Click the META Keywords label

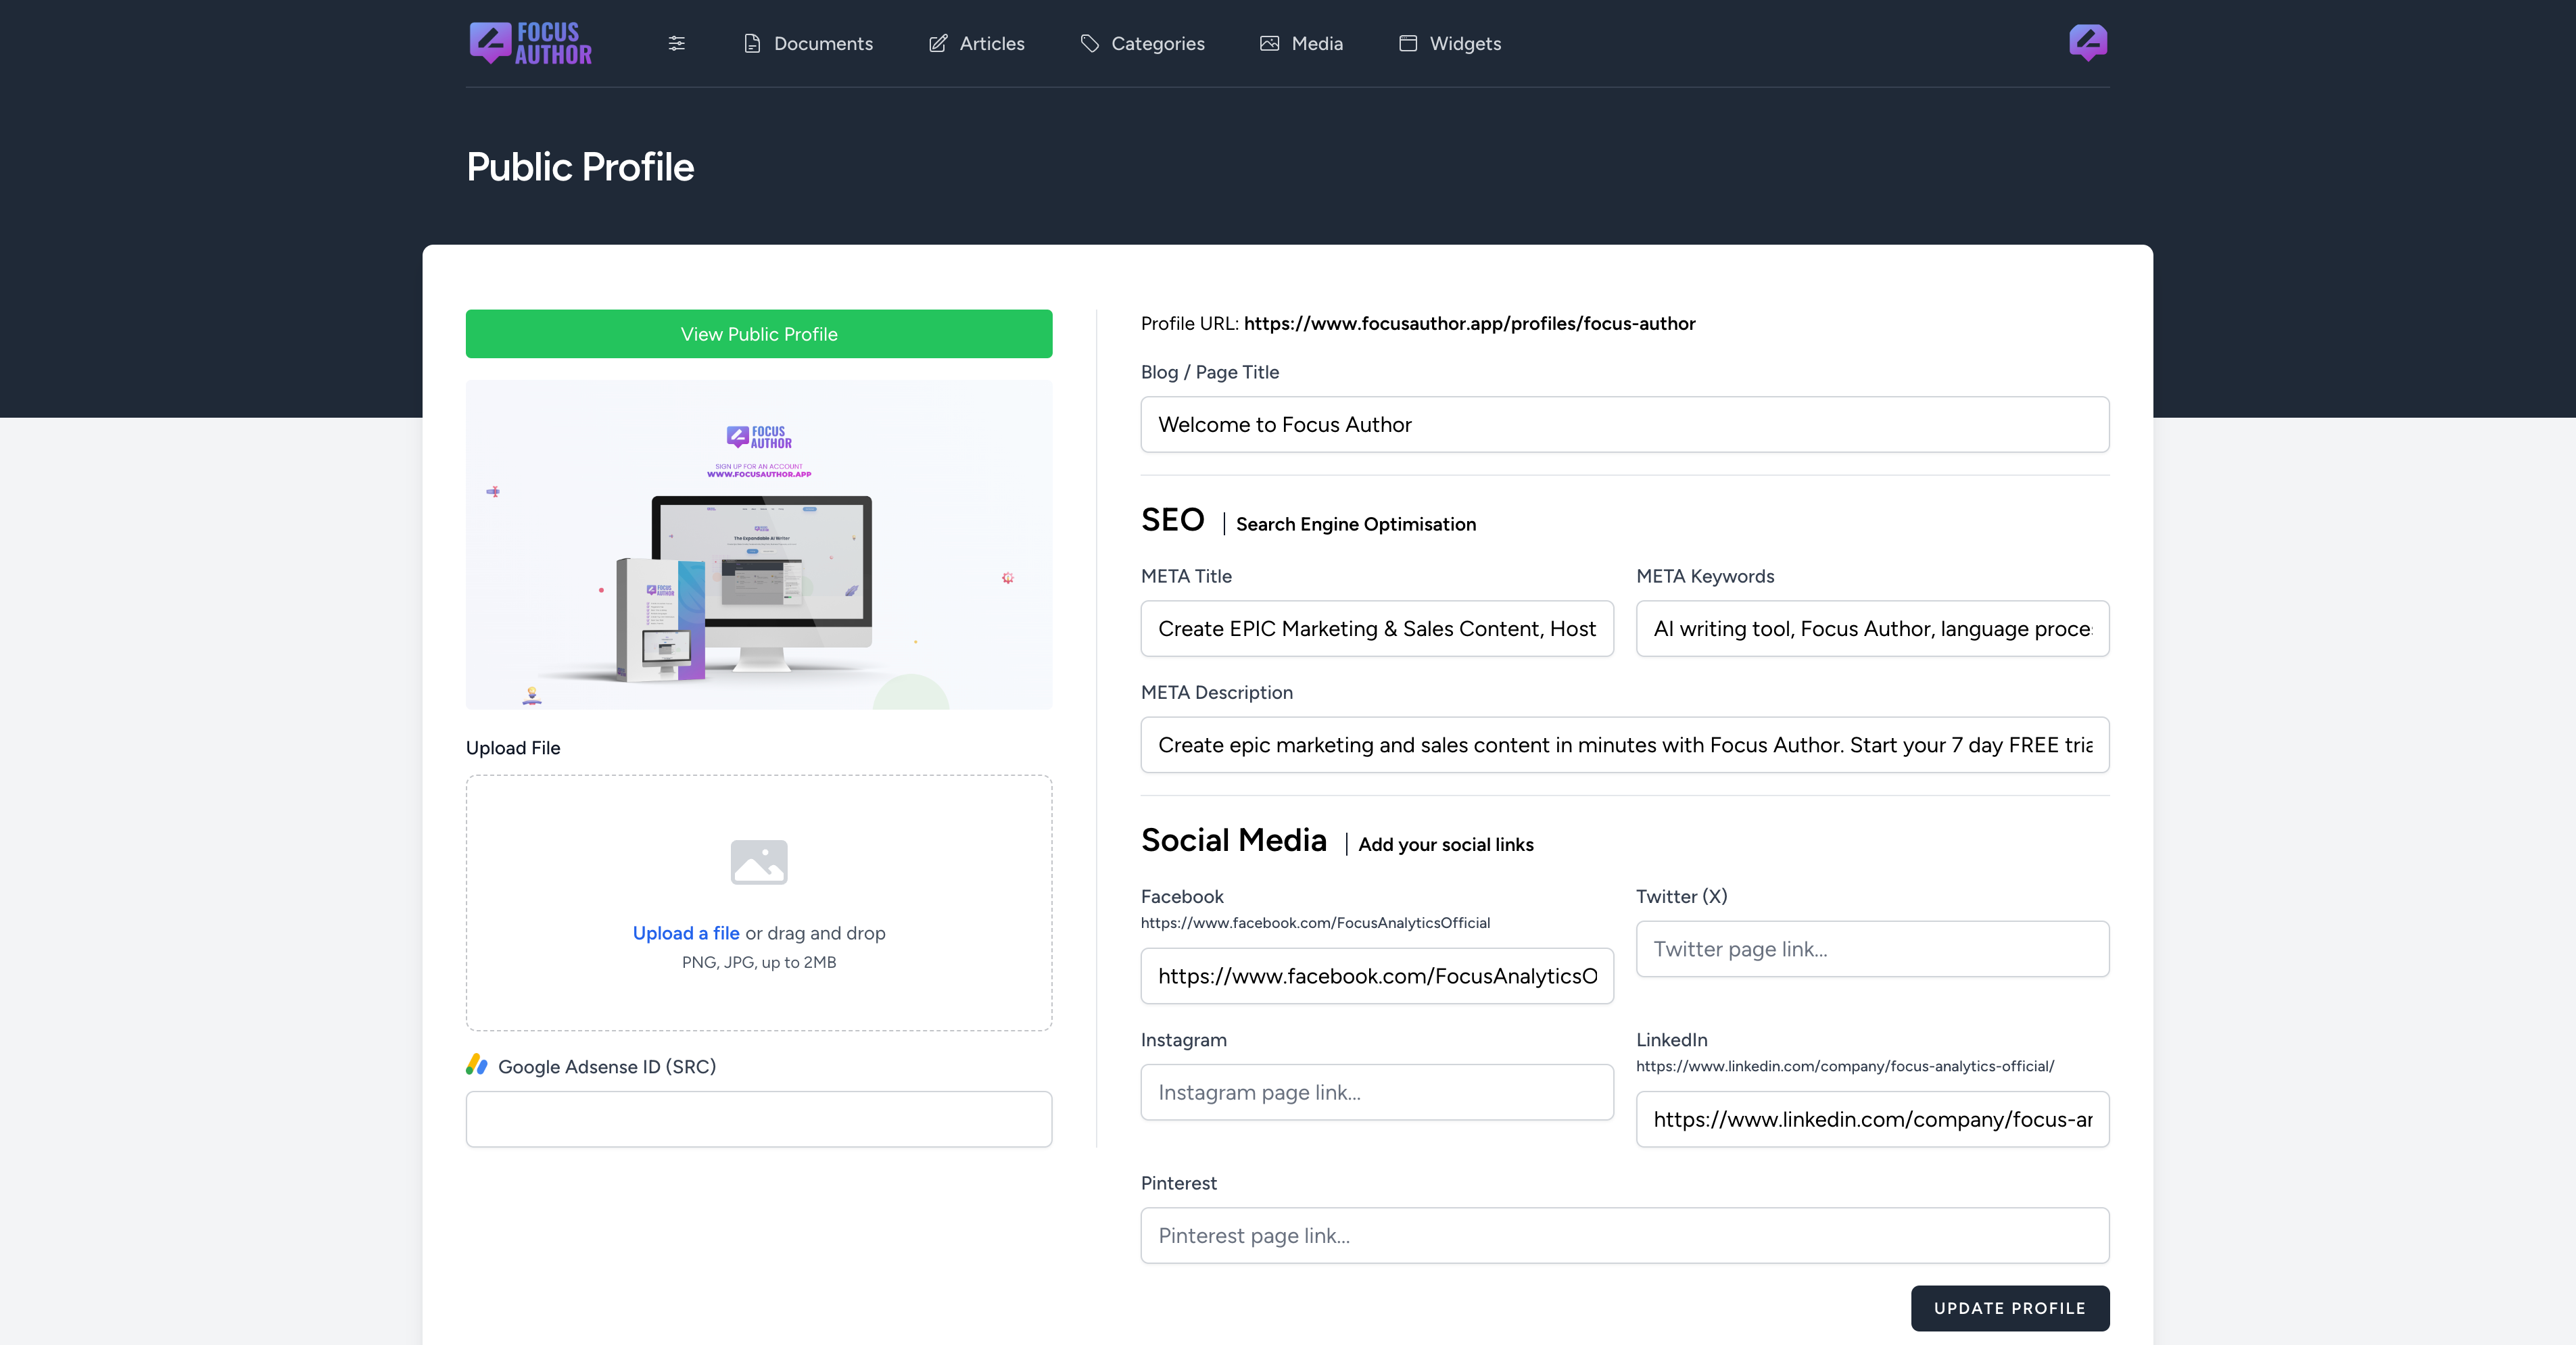[x=1705, y=576]
